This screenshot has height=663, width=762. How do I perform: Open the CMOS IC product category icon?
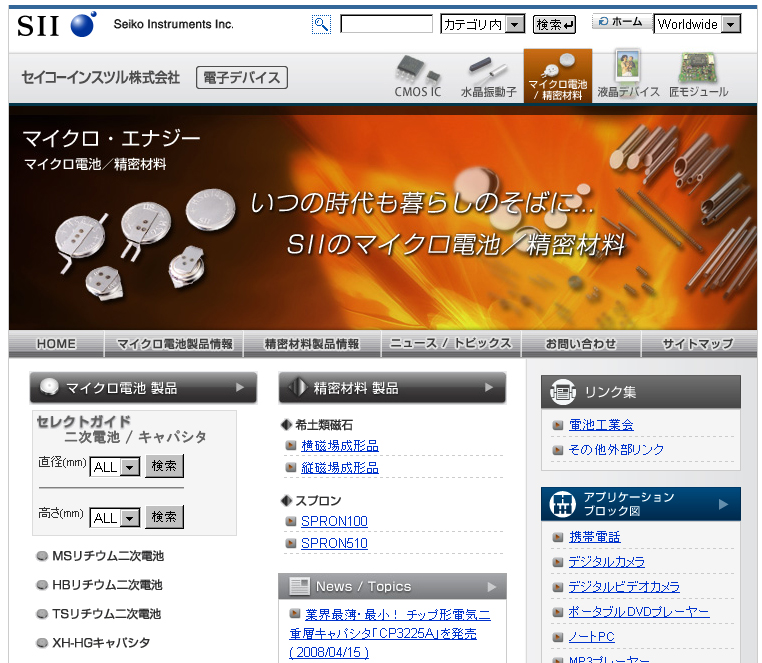coord(417,76)
